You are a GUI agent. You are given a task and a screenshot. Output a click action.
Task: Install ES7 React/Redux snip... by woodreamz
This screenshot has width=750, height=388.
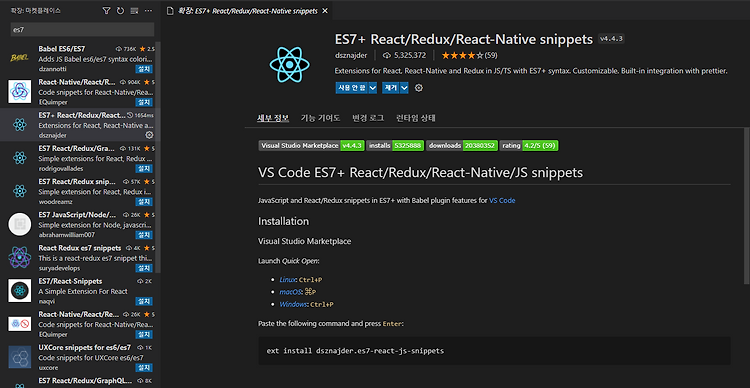(x=144, y=201)
